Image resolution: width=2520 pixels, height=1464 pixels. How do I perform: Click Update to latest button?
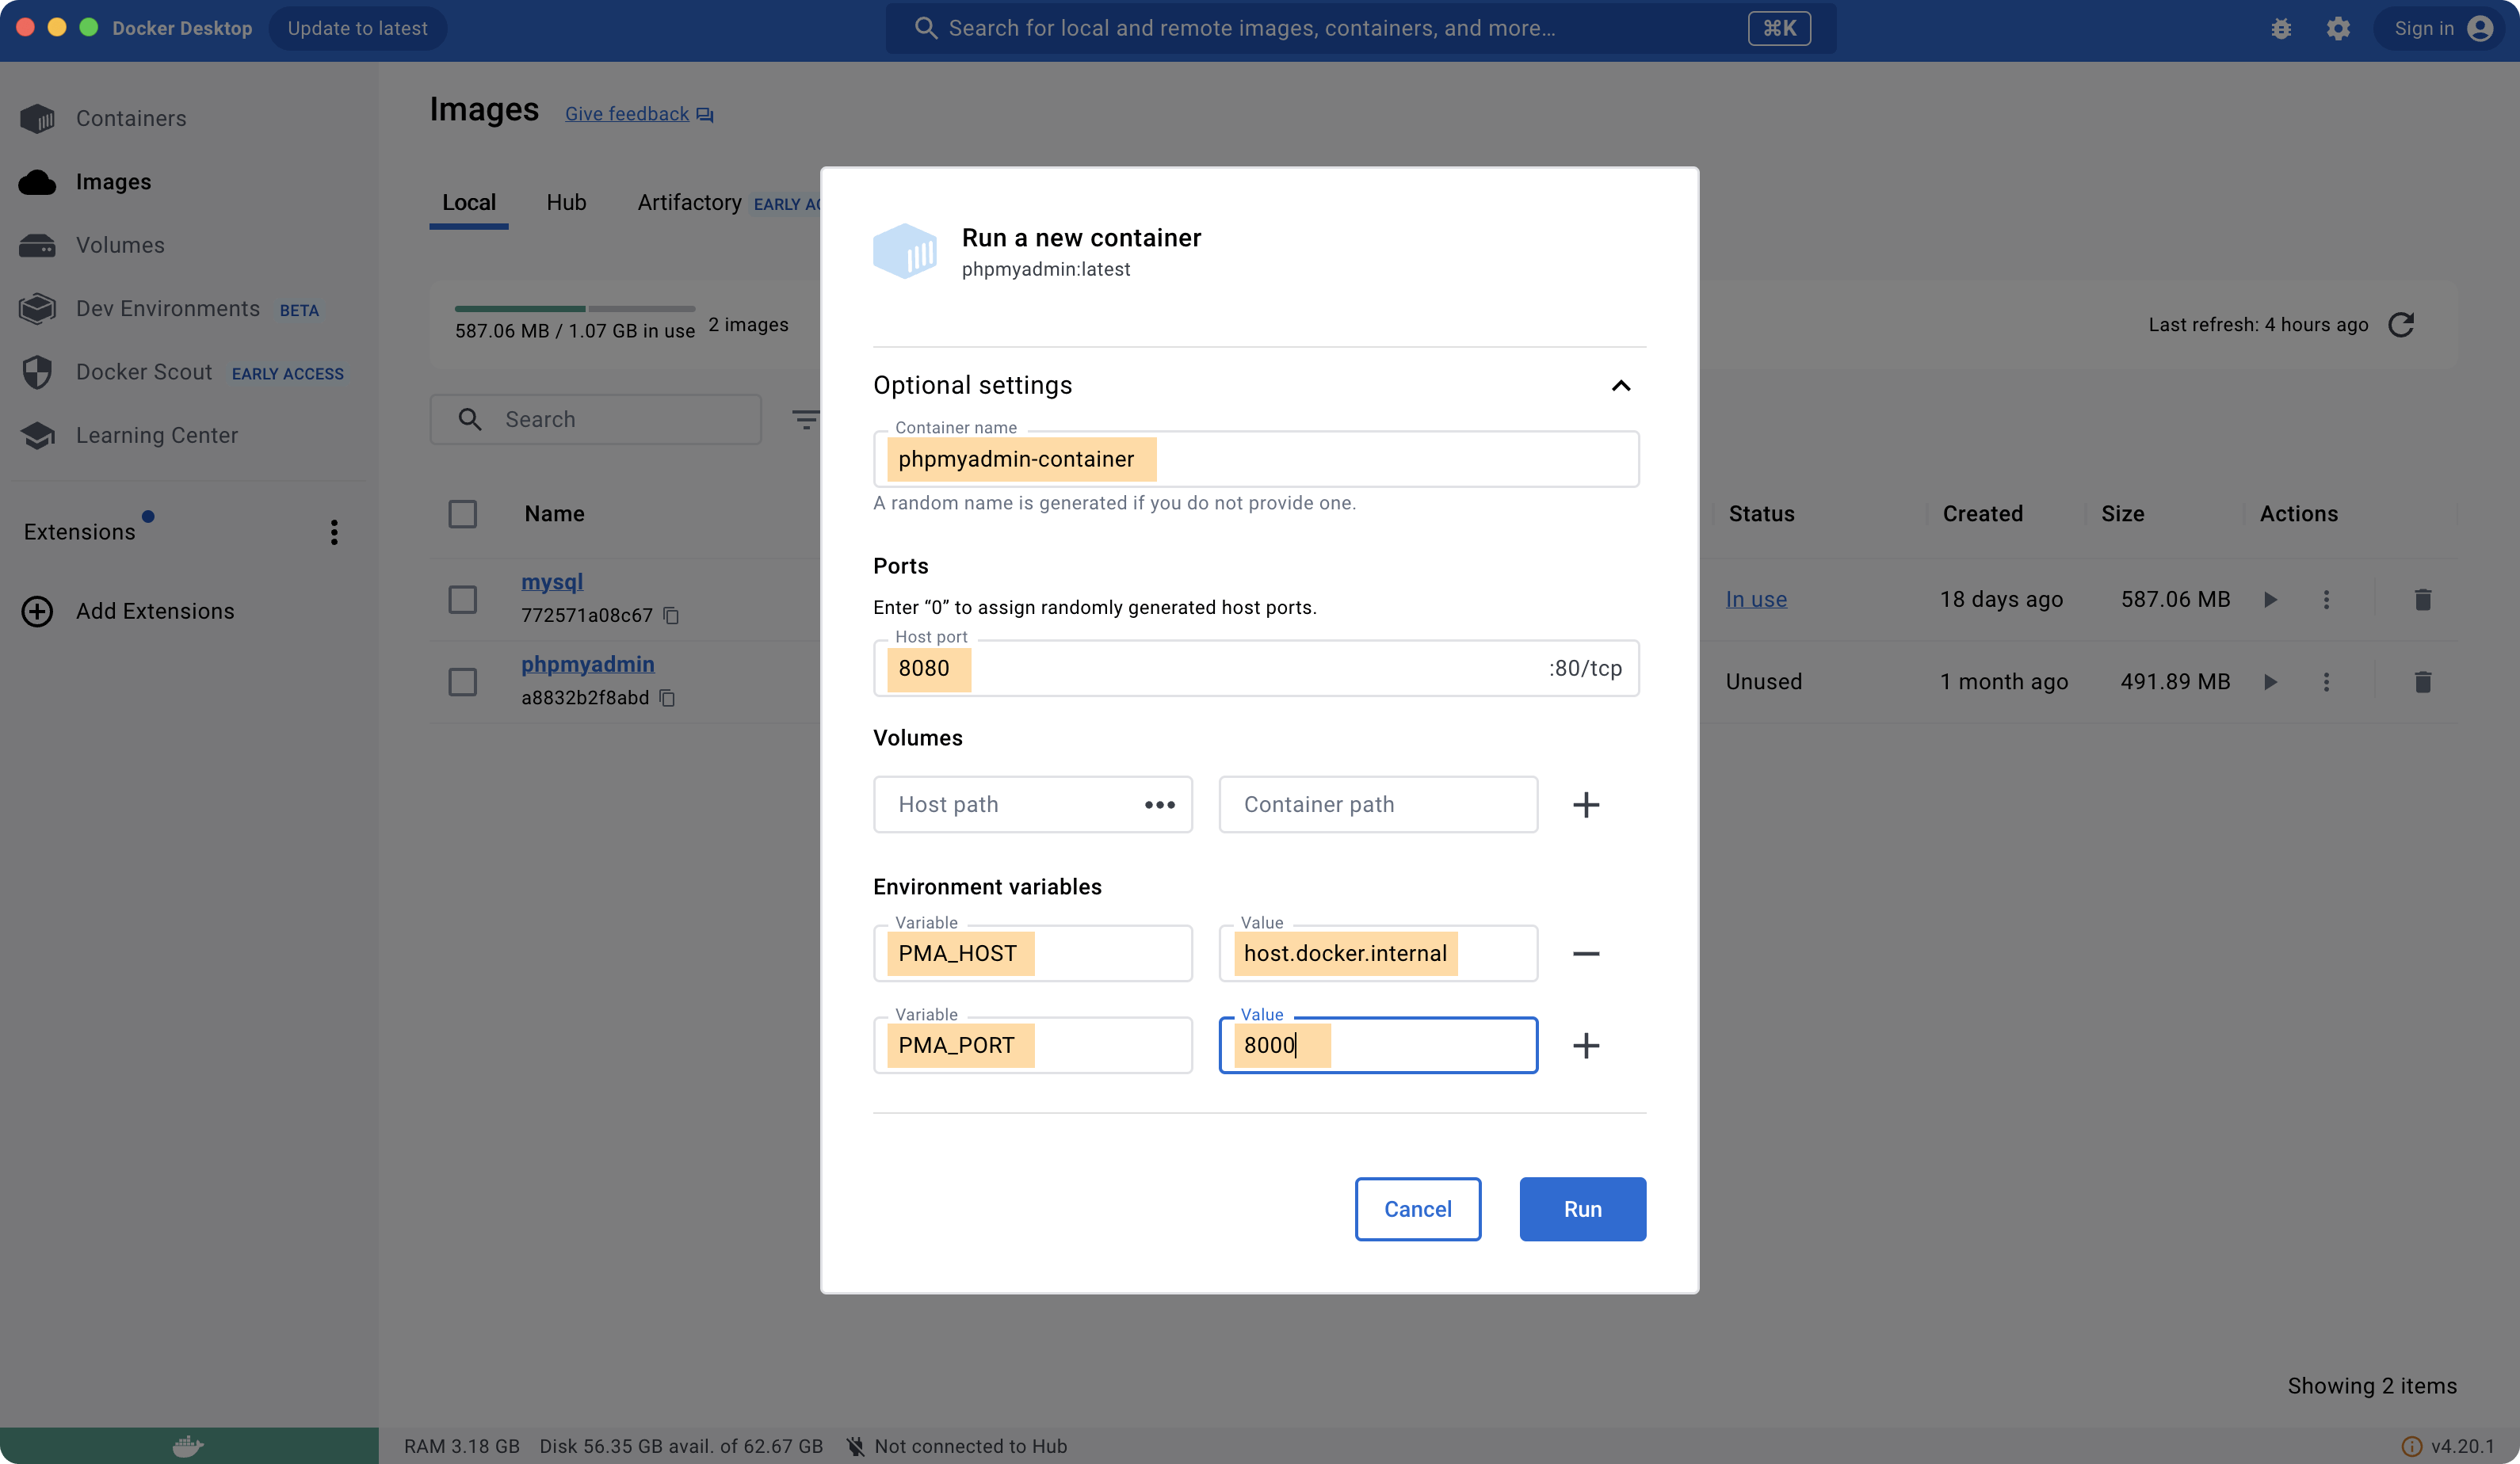pos(357,28)
